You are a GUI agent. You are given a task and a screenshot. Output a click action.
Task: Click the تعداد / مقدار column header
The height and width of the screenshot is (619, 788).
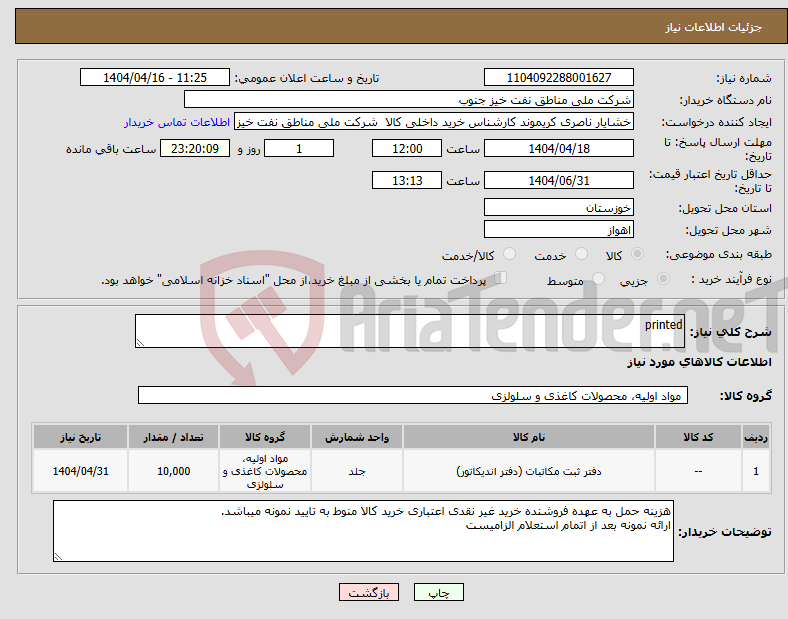coord(173,437)
